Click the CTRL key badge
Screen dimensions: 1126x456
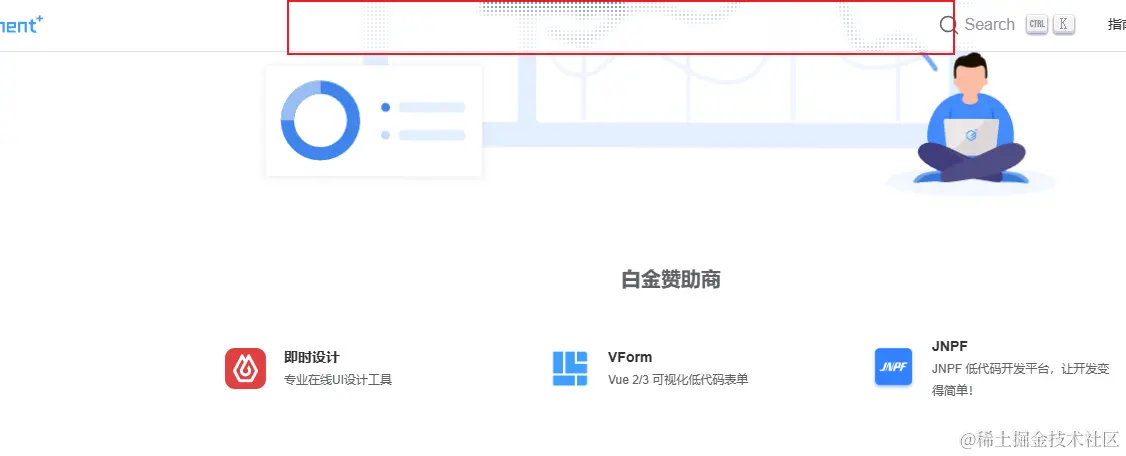click(x=1037, y=24)
